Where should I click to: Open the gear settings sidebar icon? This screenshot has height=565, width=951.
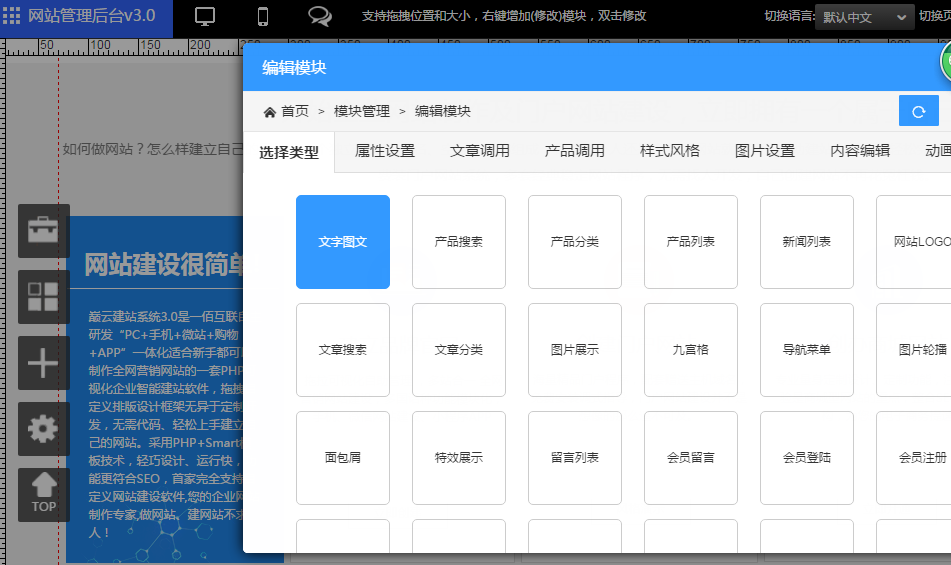pos(44,429)
